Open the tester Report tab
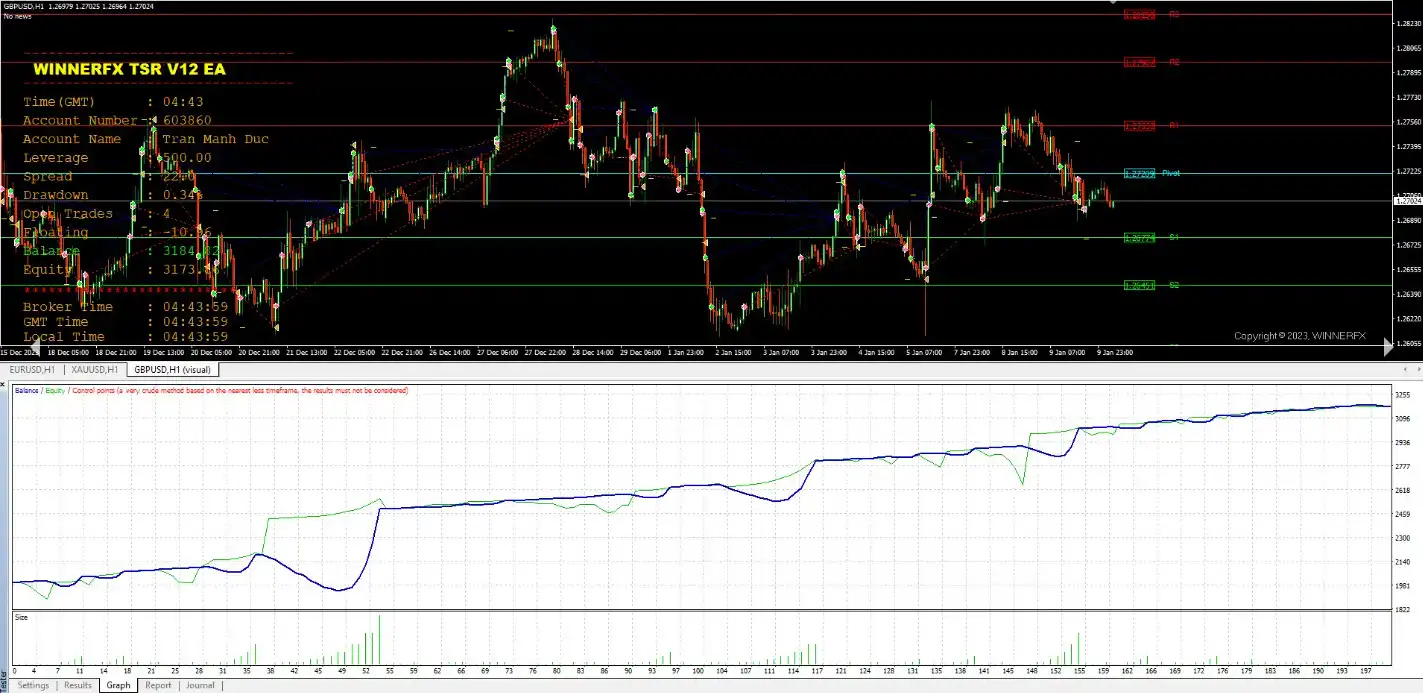 (158, 686)
